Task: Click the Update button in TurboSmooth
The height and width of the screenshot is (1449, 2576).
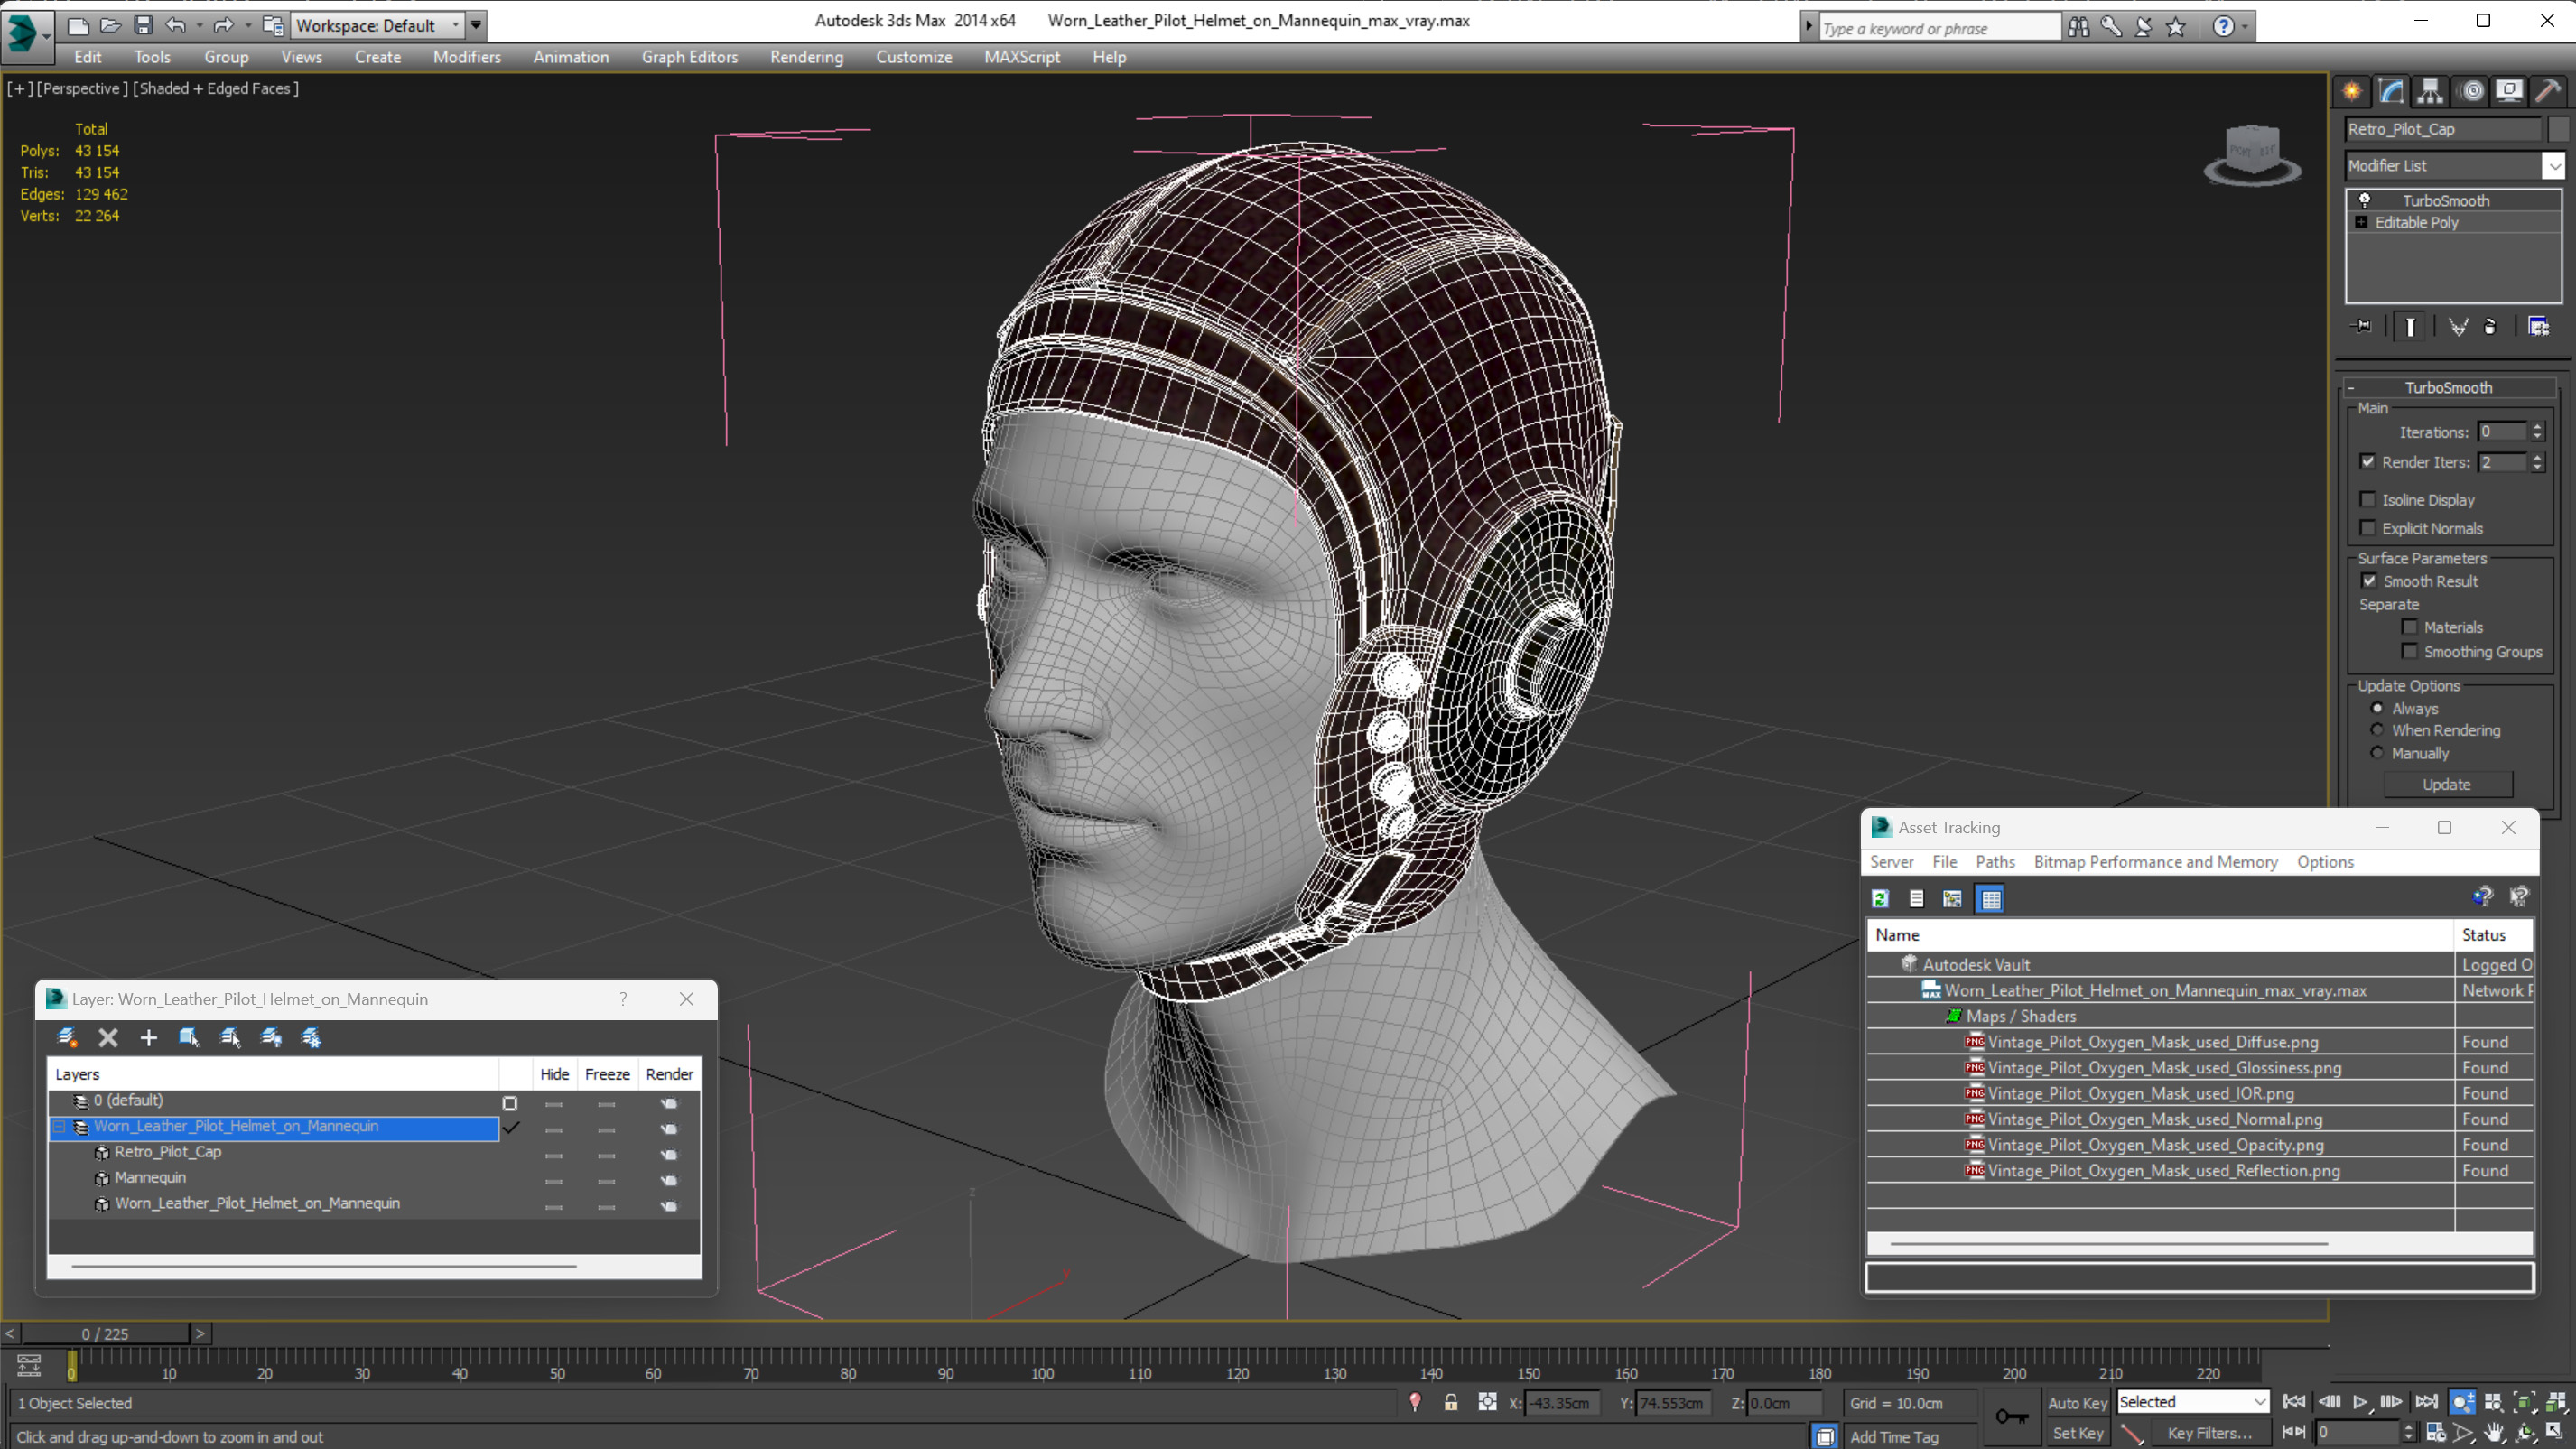Action: point(2446,785)
